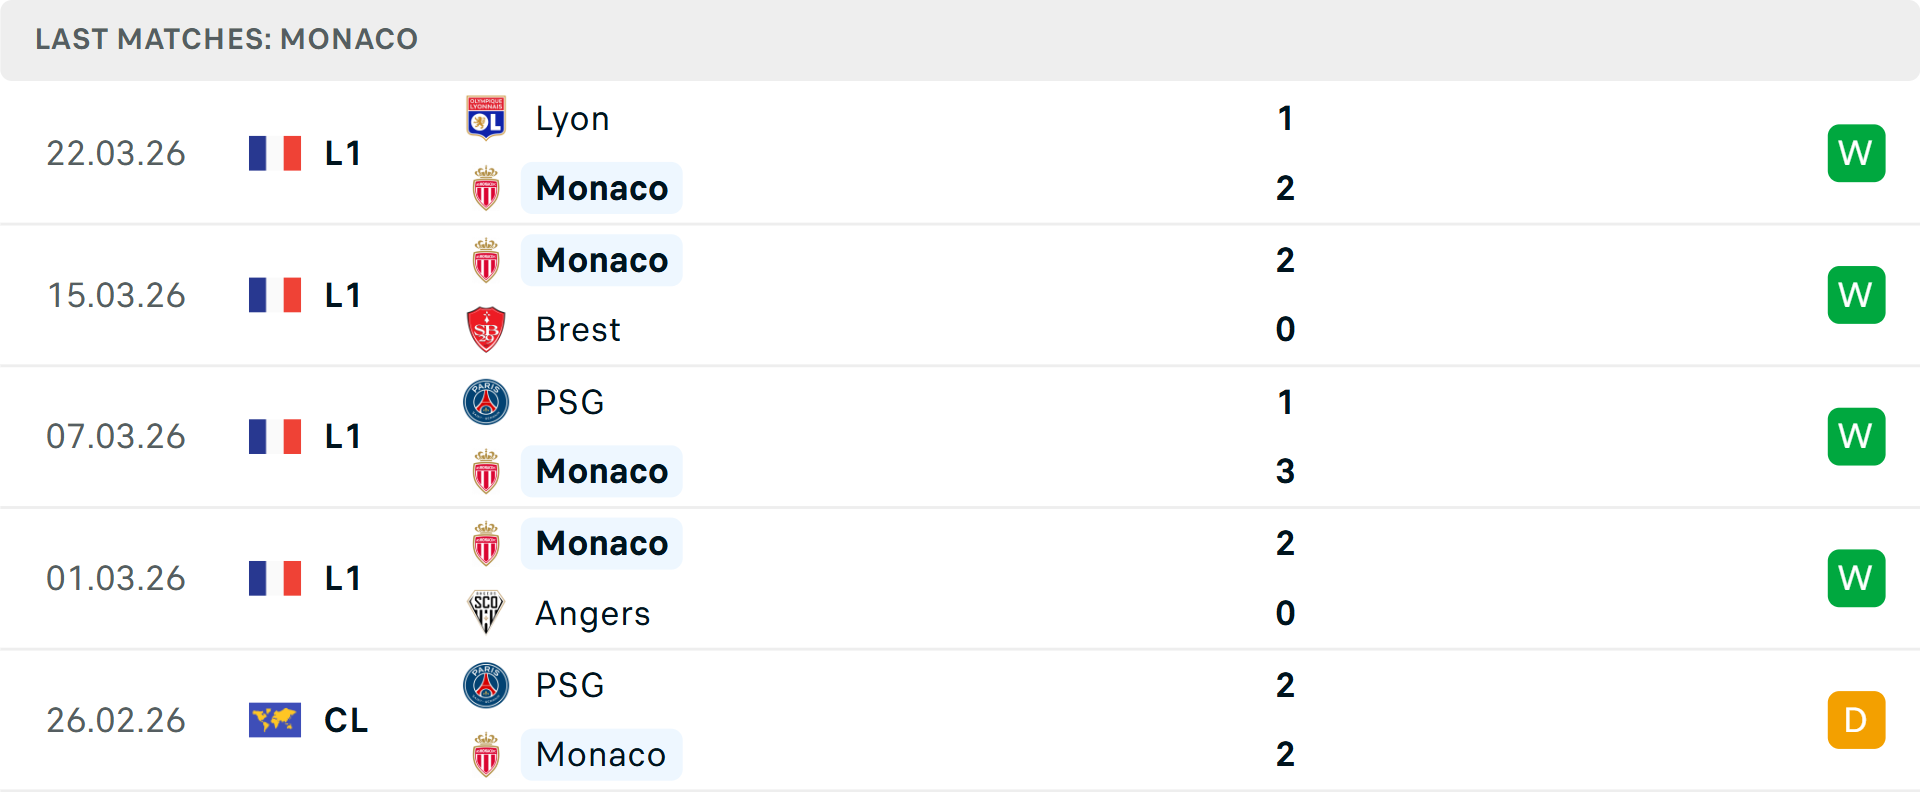Screen dimensions: 1920x792
Task: Click the Angers SCO club badge
Action: point(486,613)
